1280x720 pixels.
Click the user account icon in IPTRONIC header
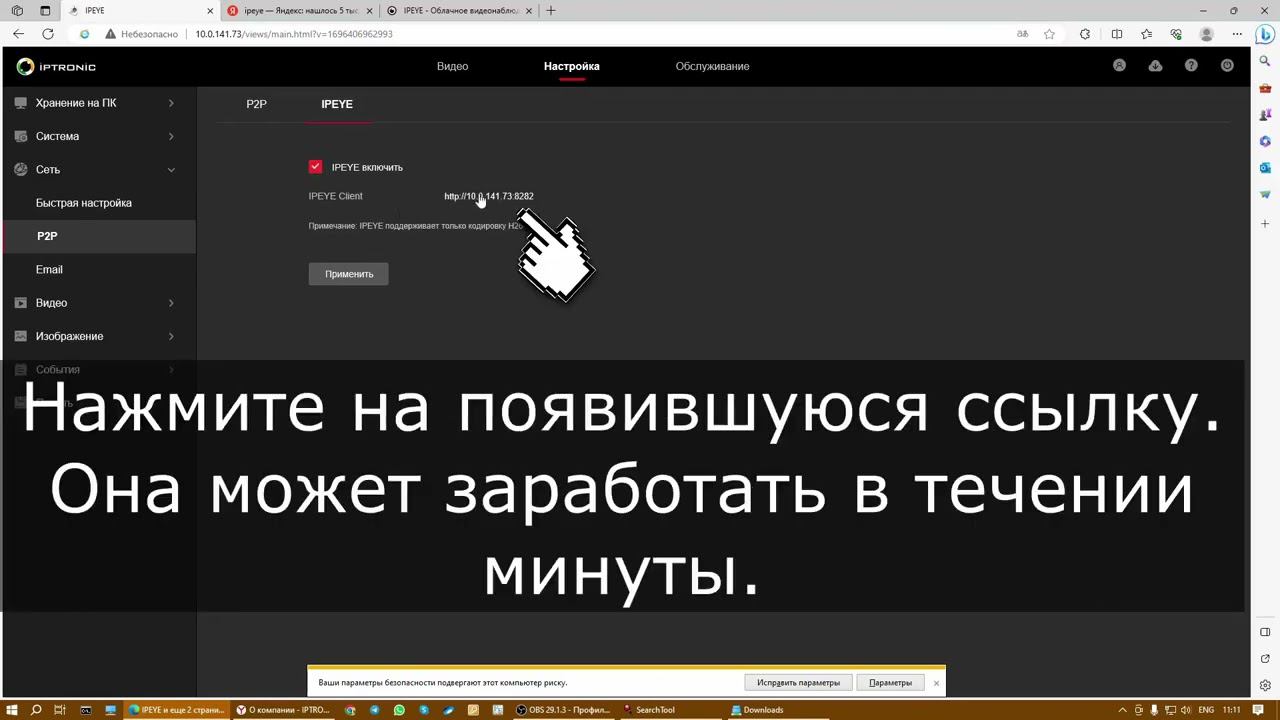tap(1119, 66)
